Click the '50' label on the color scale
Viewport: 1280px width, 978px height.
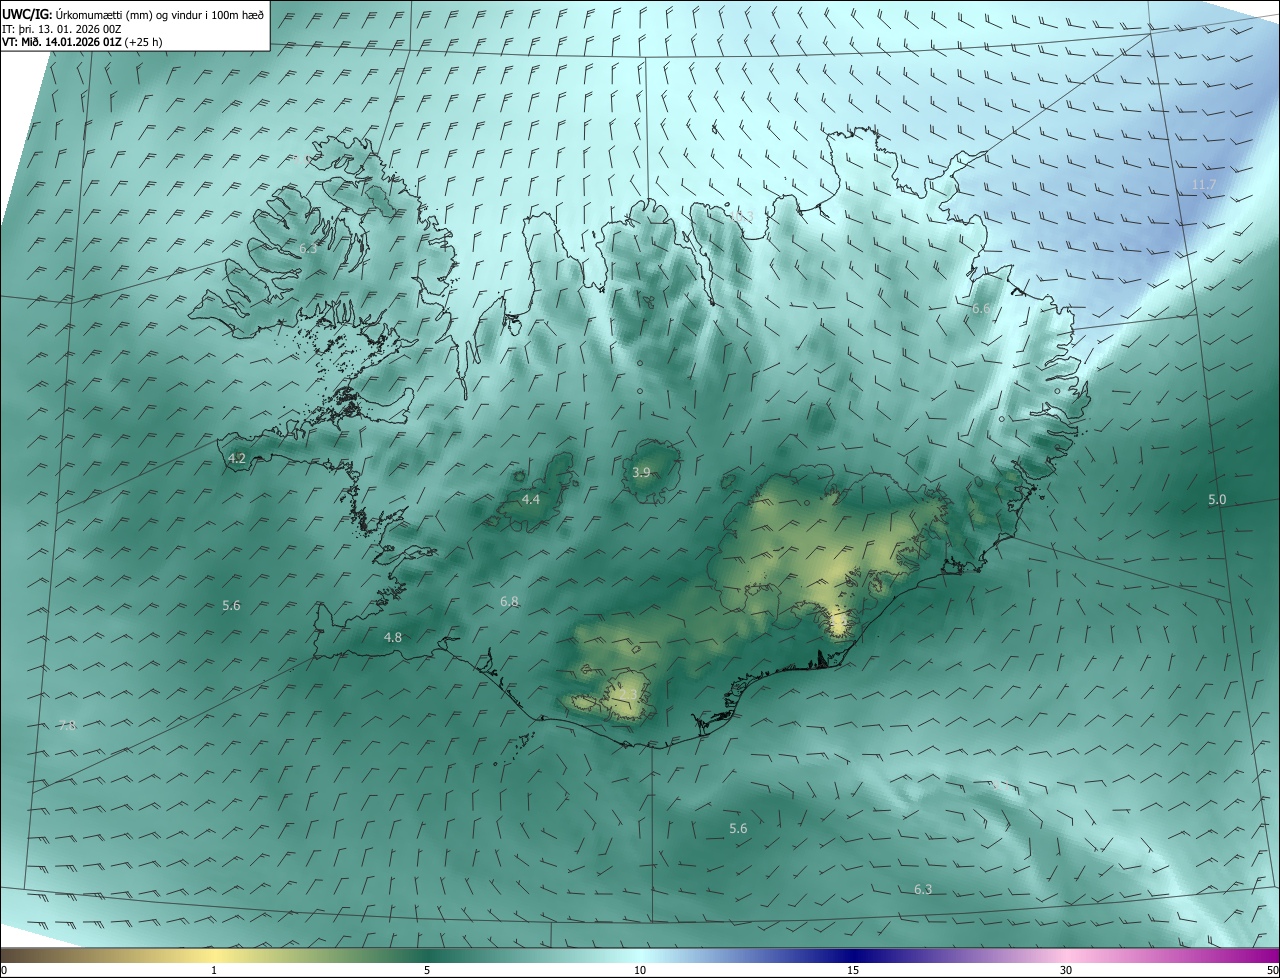pyautogui.click(x=1272, y=971)
